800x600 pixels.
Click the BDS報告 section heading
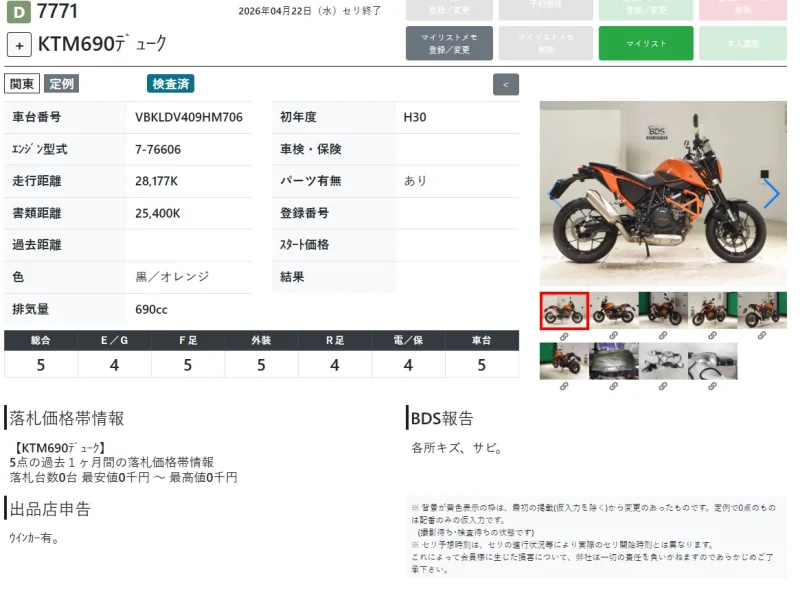(442, 418)
